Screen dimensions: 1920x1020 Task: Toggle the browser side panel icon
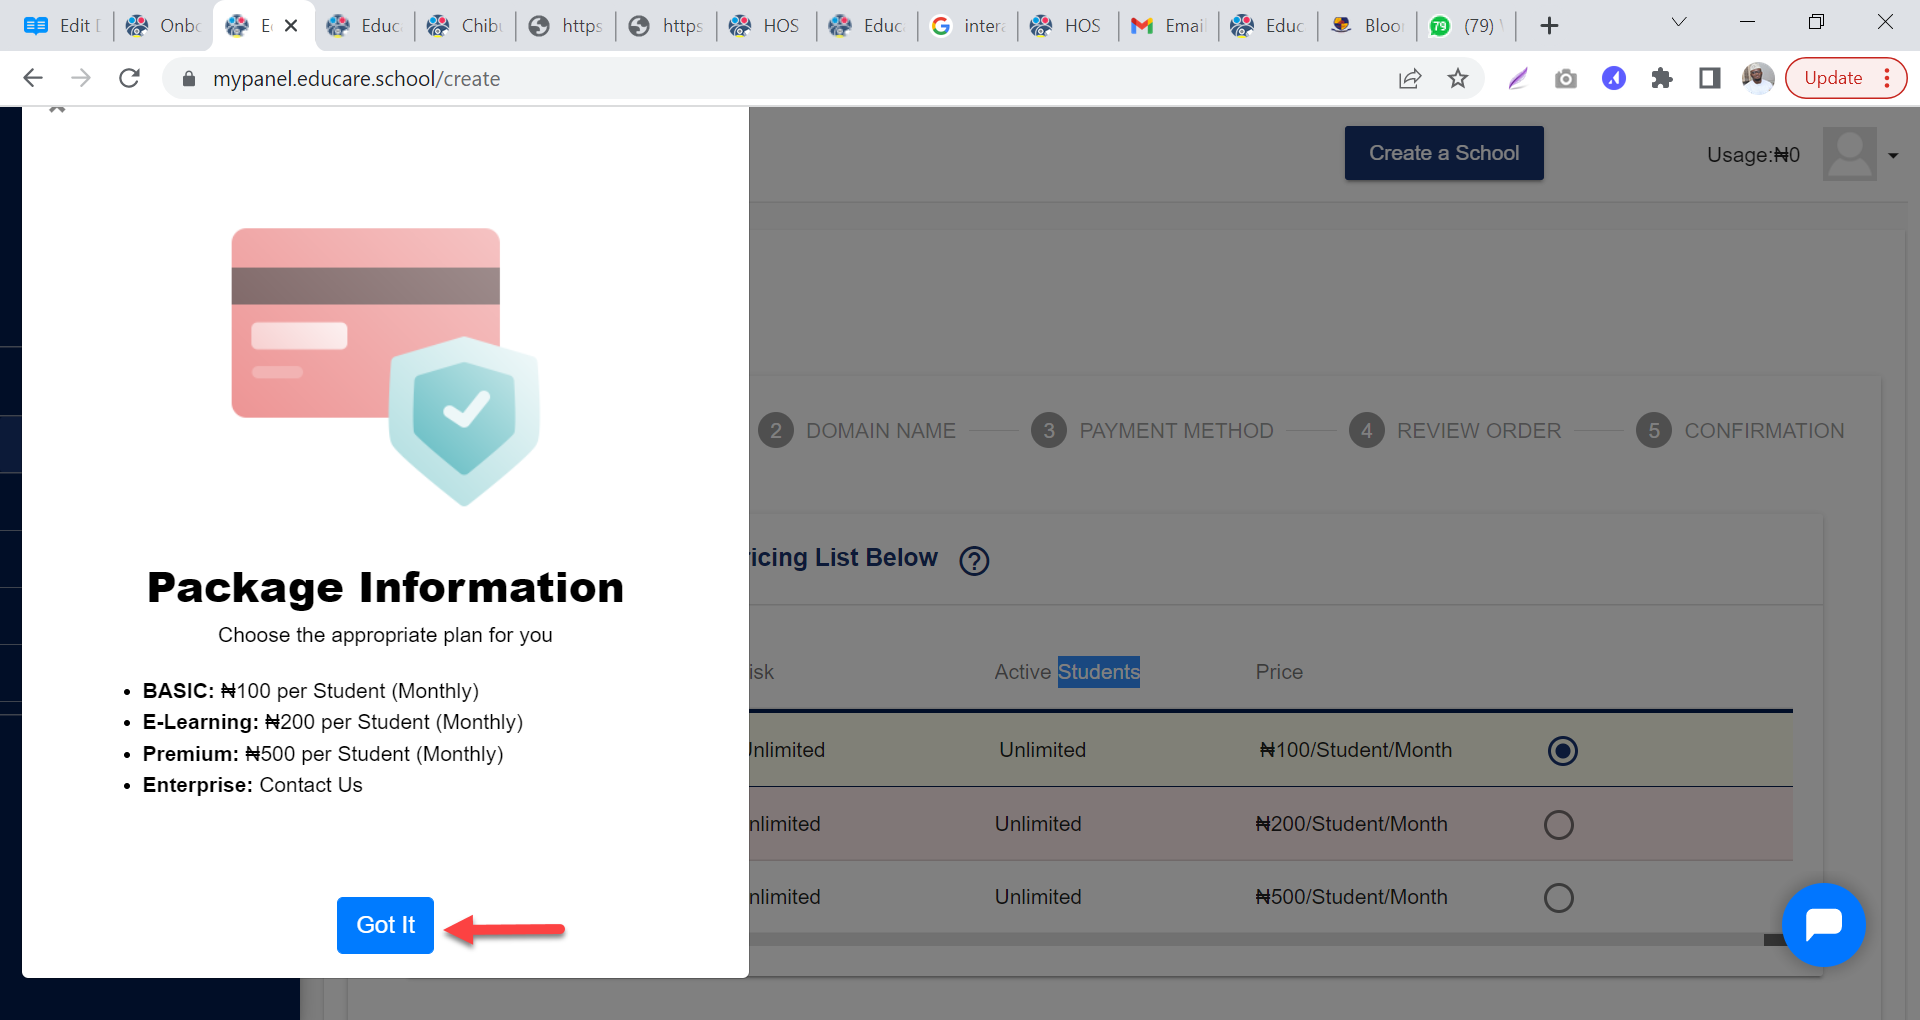1710,79
